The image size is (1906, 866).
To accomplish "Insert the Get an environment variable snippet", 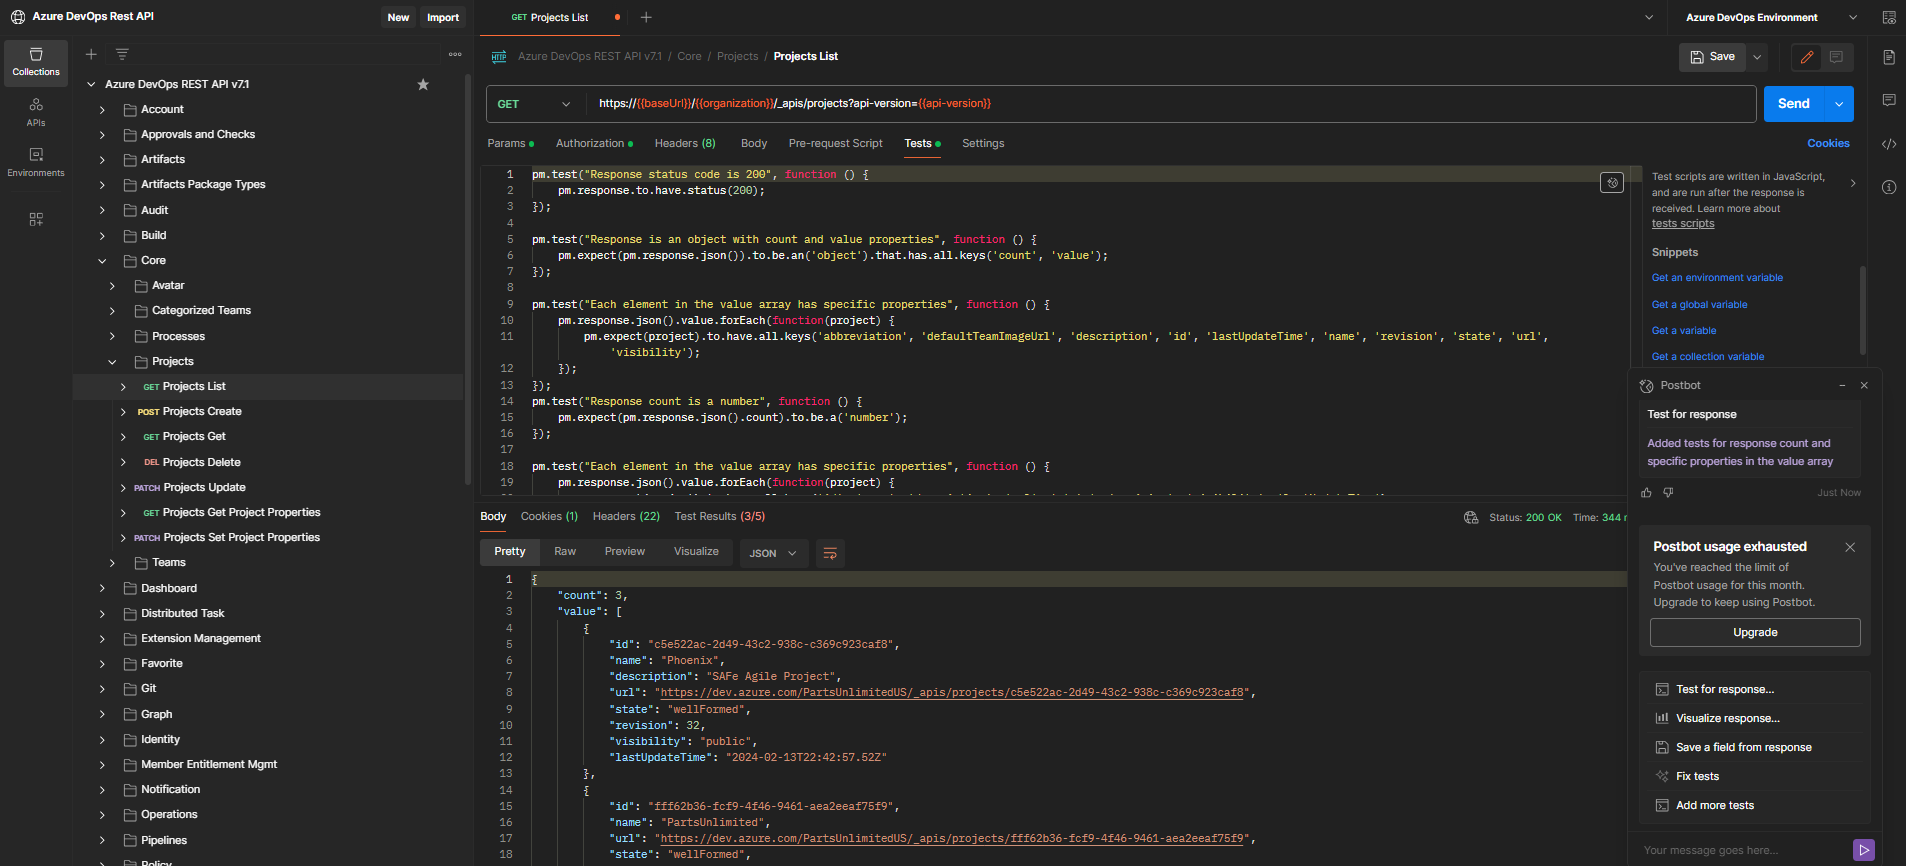I will coord(1717,278).
